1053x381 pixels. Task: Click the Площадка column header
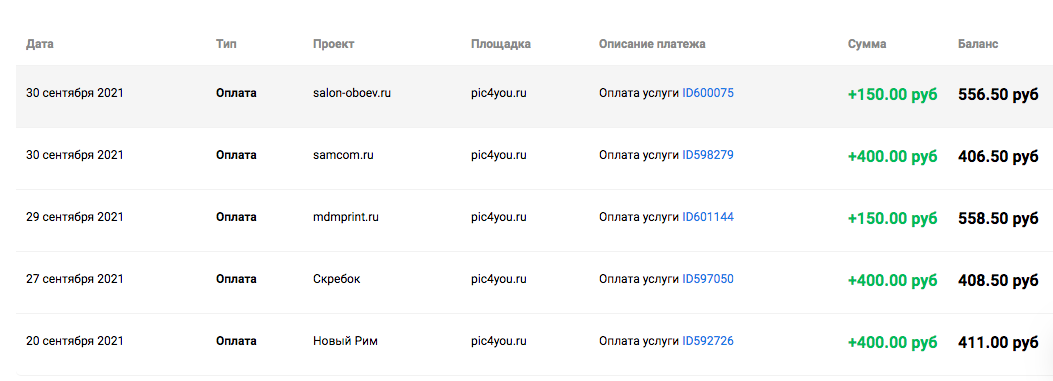pos(501,44)
